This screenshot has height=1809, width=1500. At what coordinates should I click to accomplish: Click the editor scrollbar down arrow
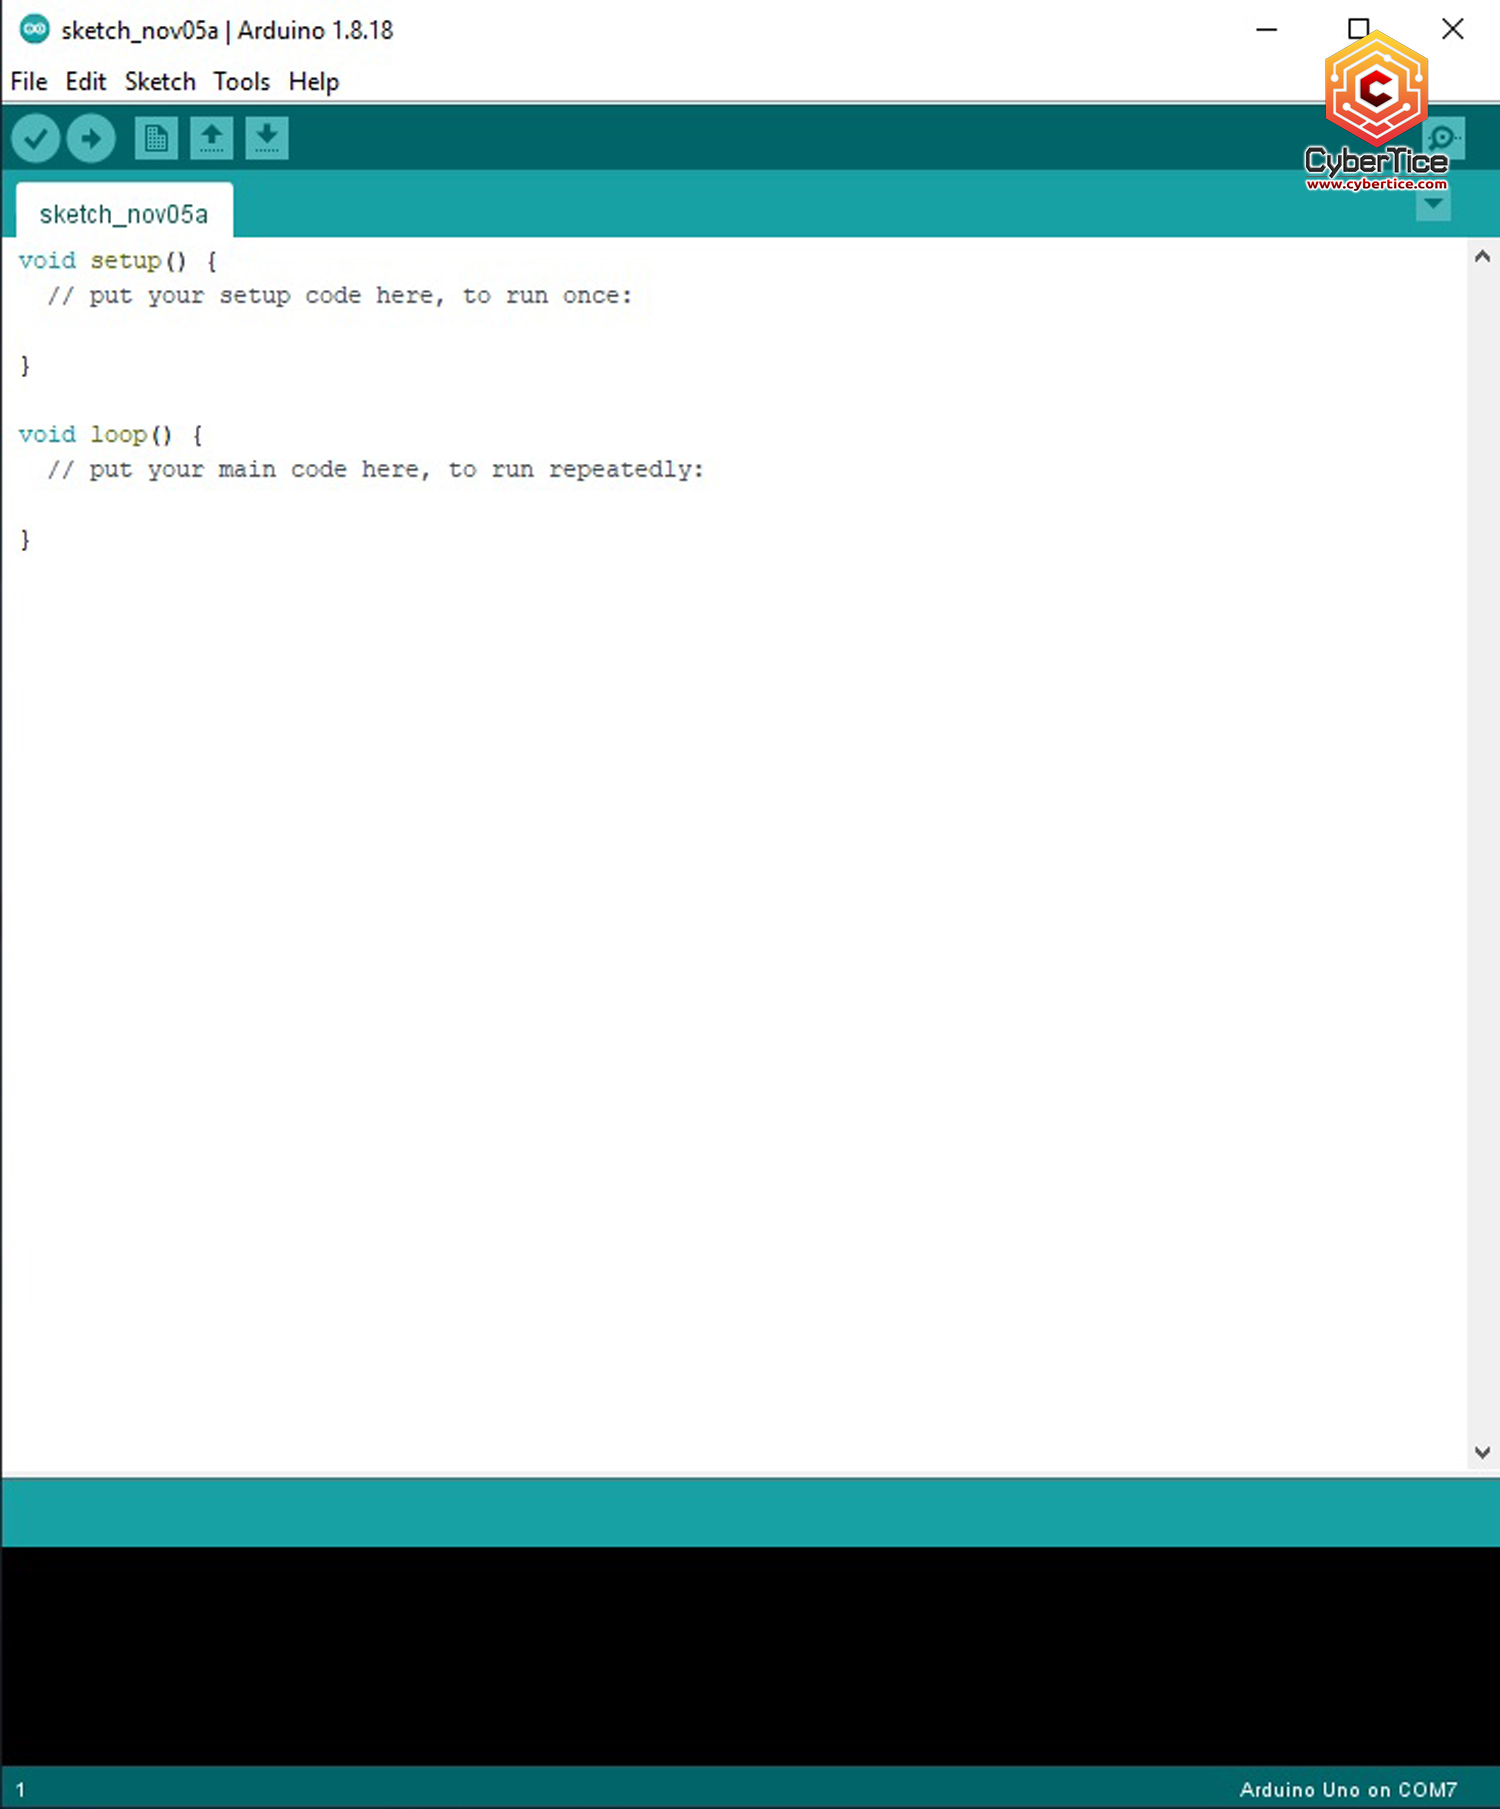1482,1452
